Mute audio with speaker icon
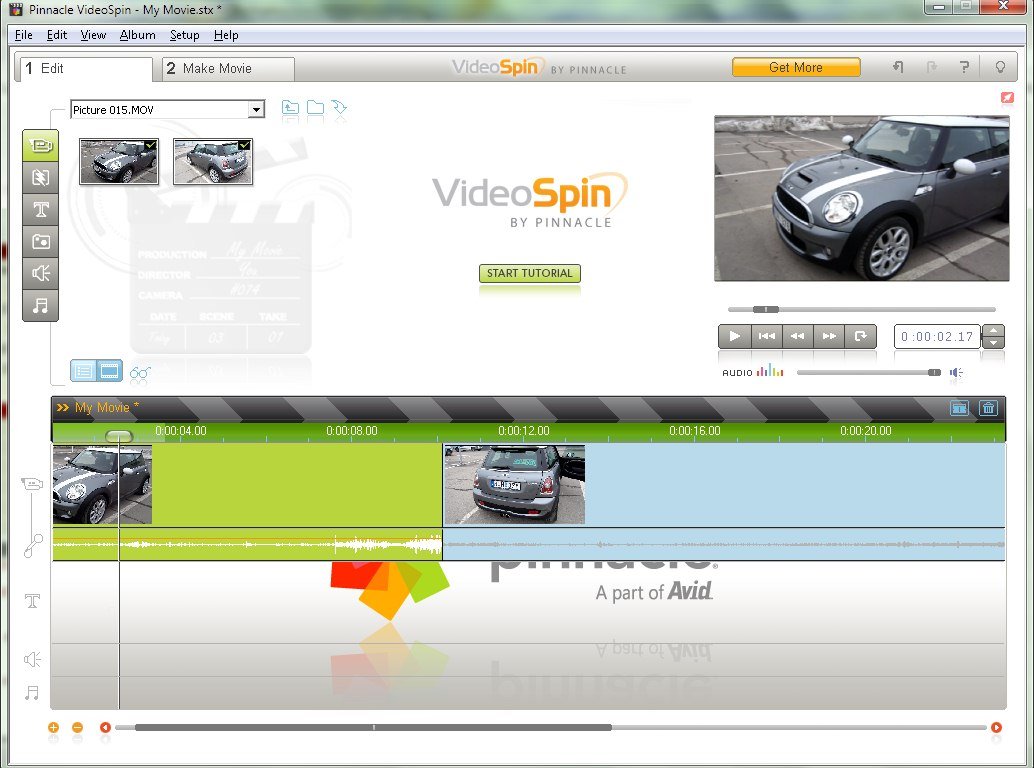This screenshot has width=1034, height=768. [x=956, y=372]
